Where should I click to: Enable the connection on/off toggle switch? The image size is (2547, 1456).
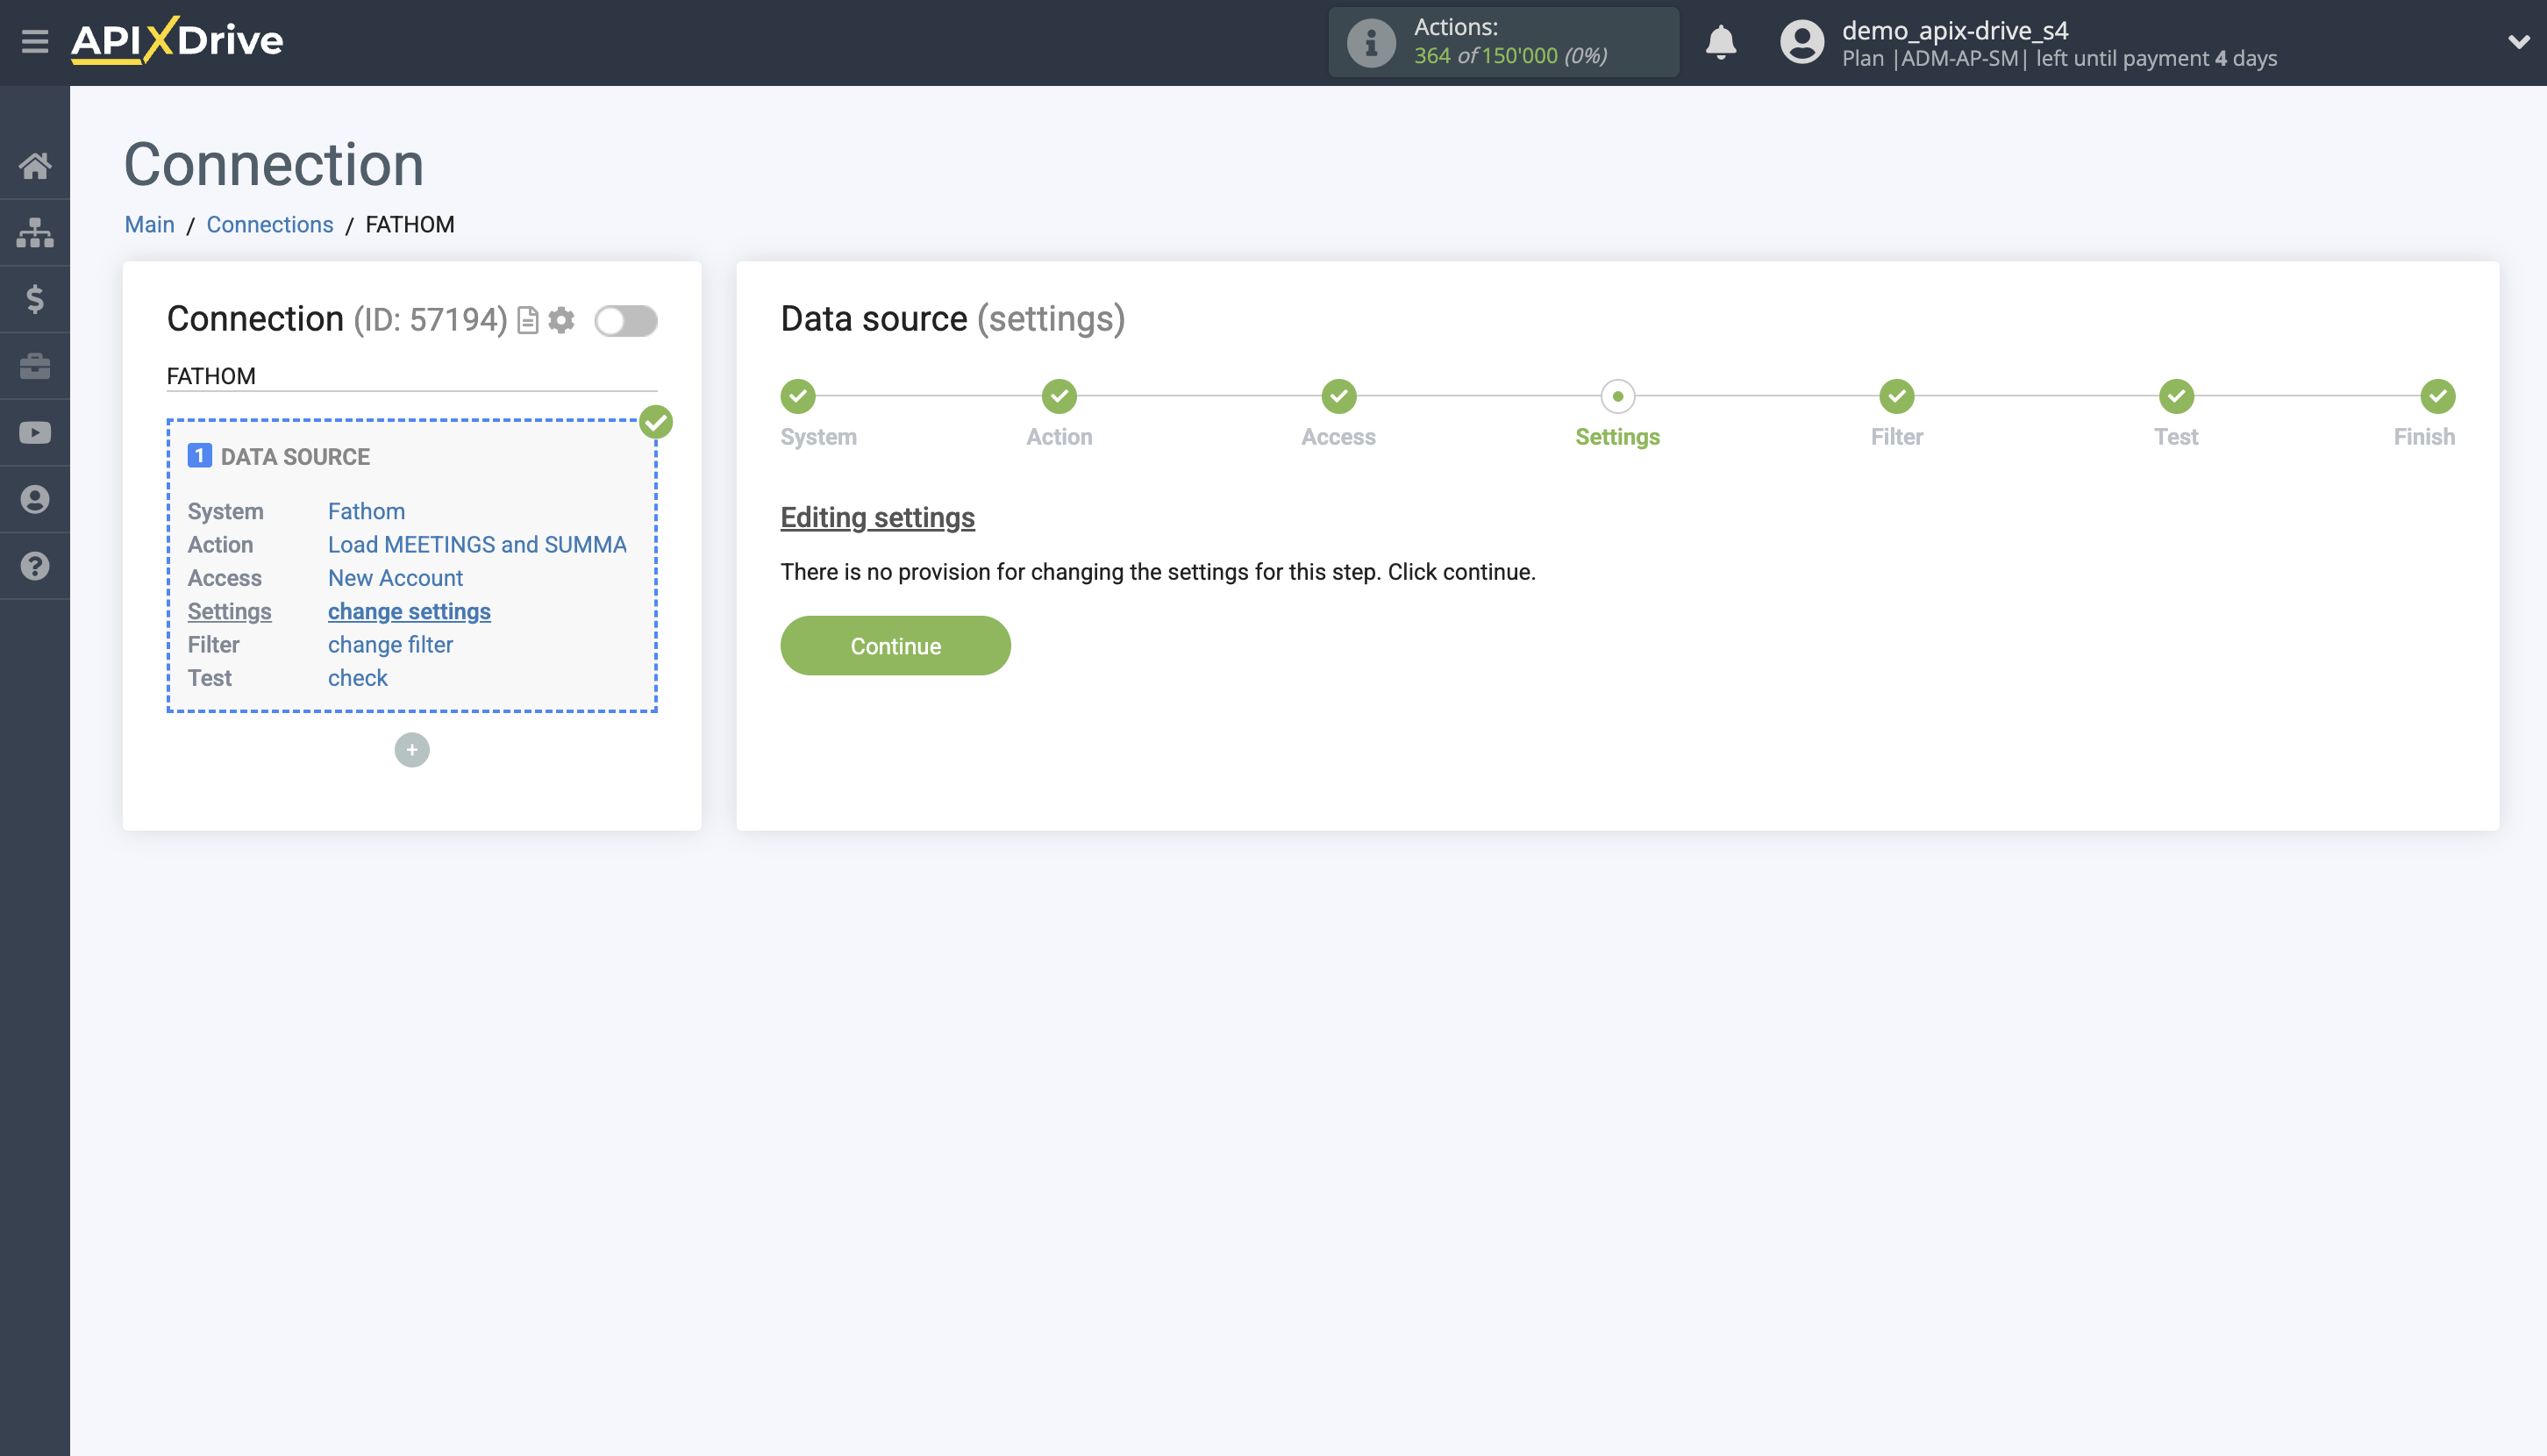coord(626,321)
